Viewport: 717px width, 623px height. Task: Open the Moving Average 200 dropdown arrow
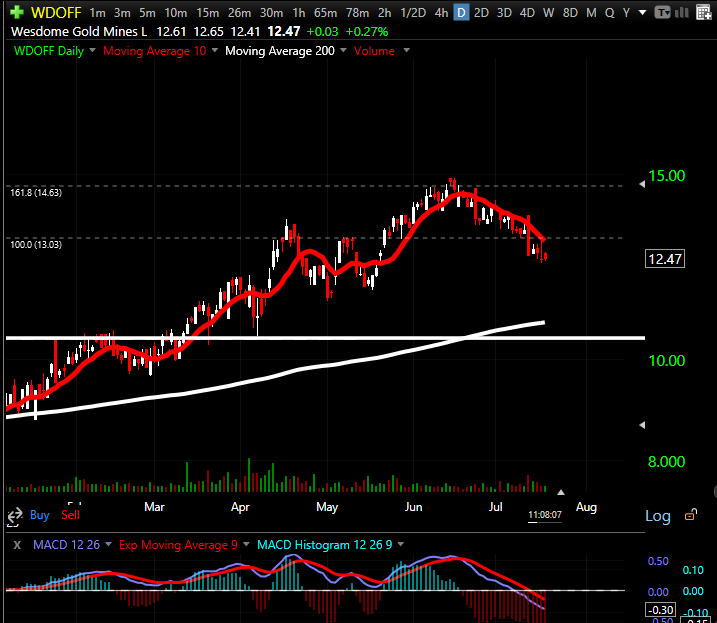[x=343, y=50]
